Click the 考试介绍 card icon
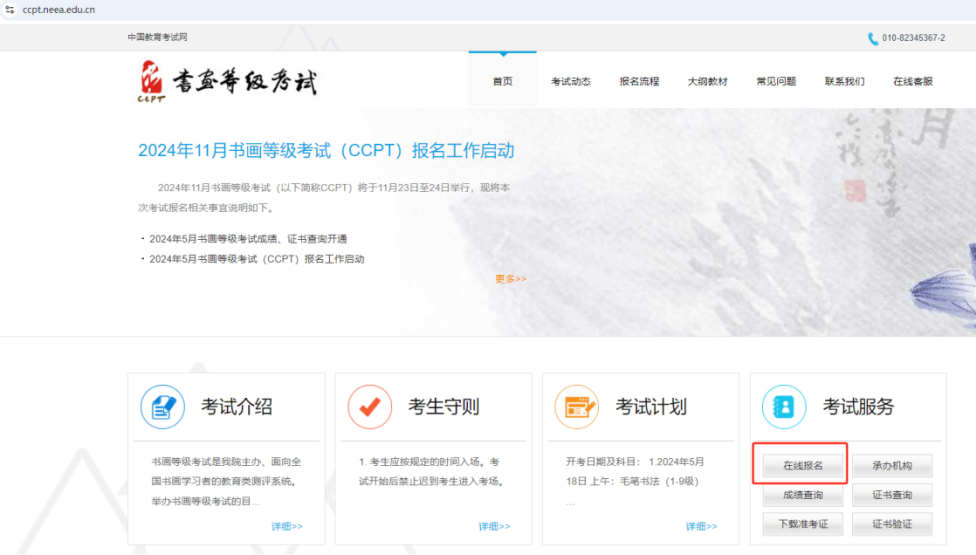Screen dimensions: 976x555 tap(162, 407)
